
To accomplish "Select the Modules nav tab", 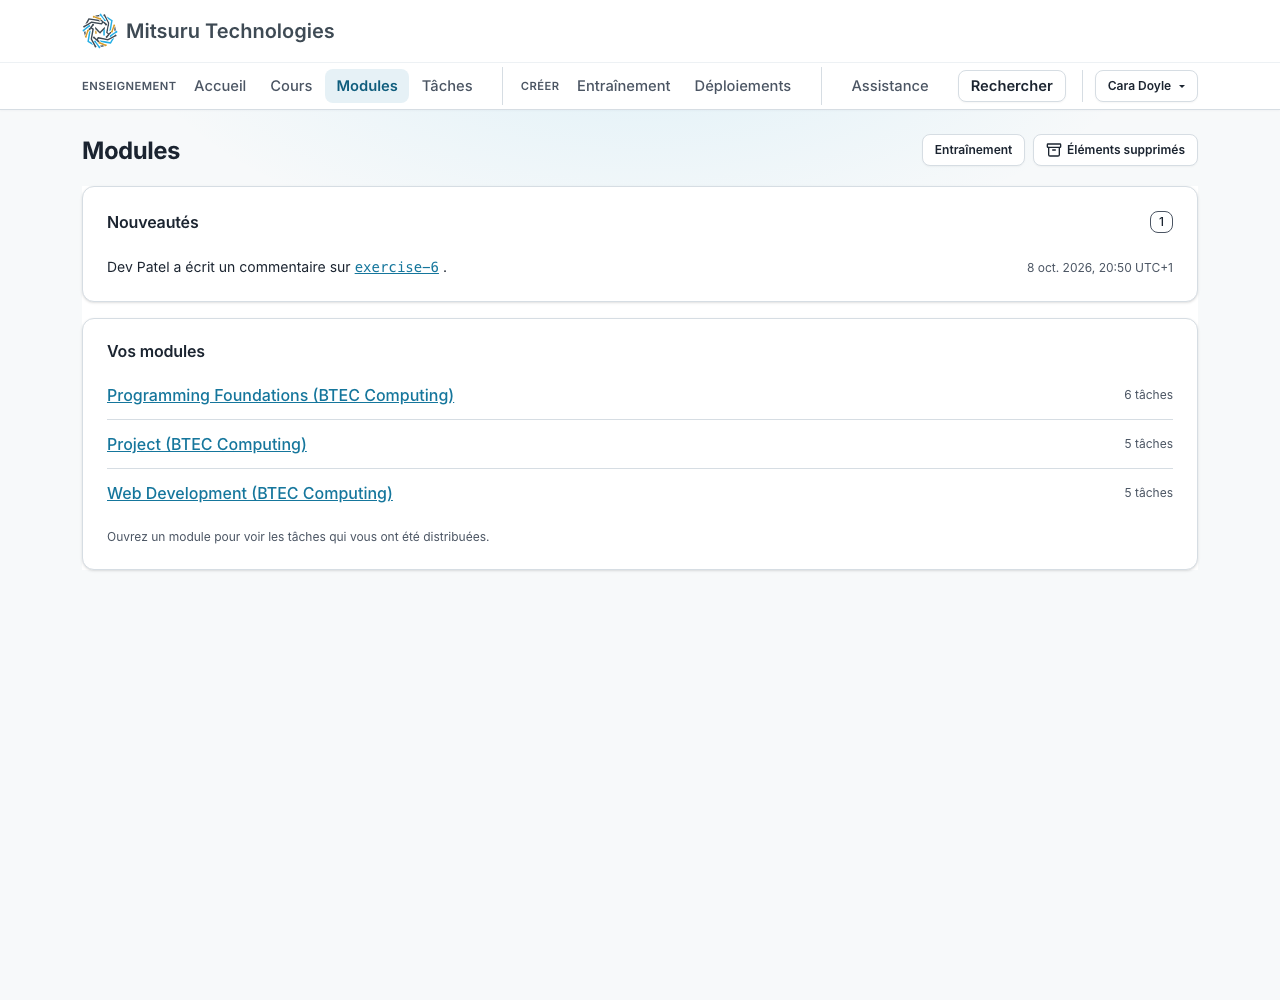I will [x=367, y=86].
